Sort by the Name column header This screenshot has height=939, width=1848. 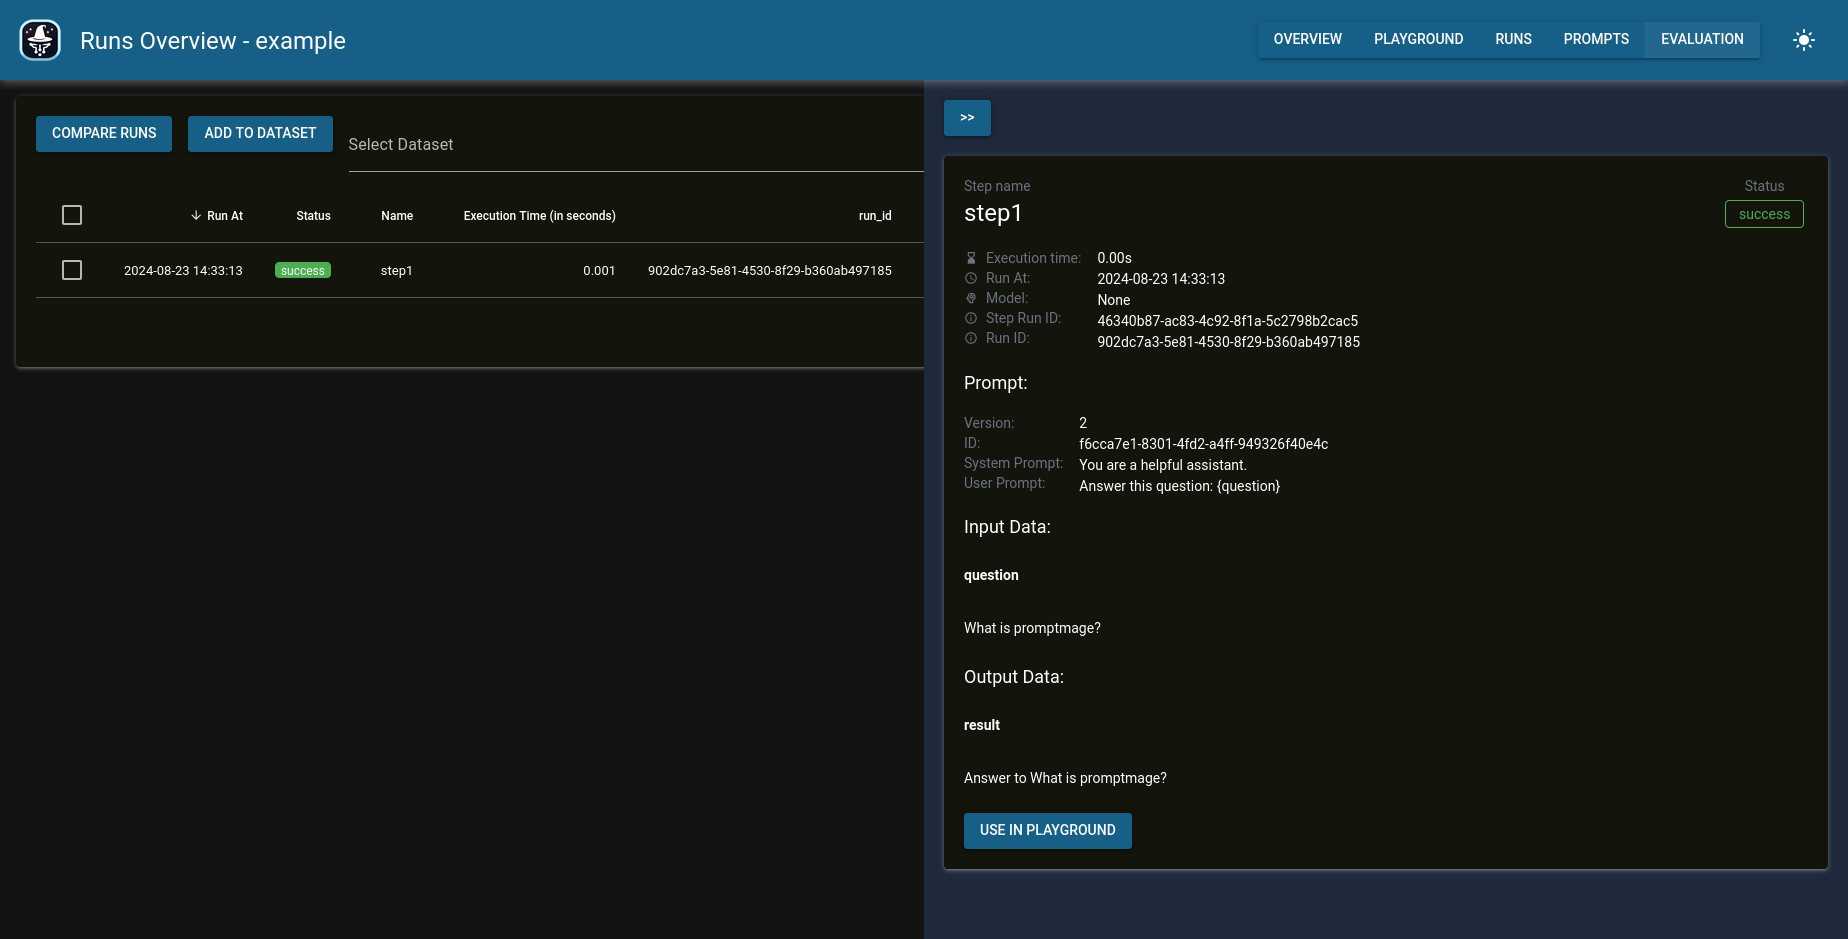coord(397,216)
